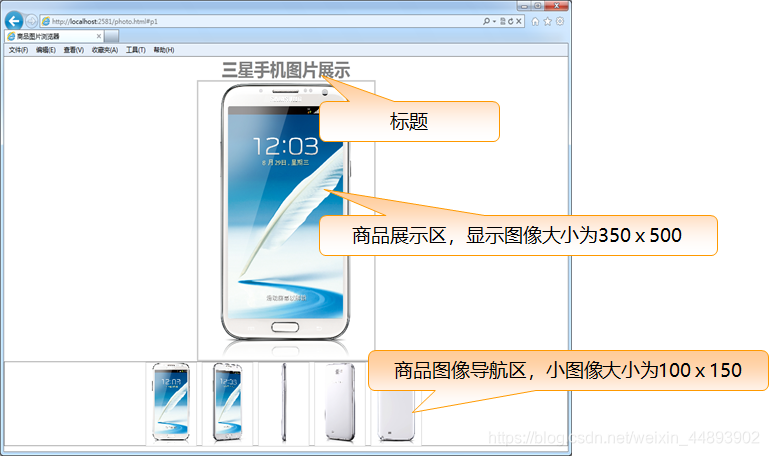This screenshot has width=769, height=456.
Task: Close the browser window
Action: coord(557,6)
